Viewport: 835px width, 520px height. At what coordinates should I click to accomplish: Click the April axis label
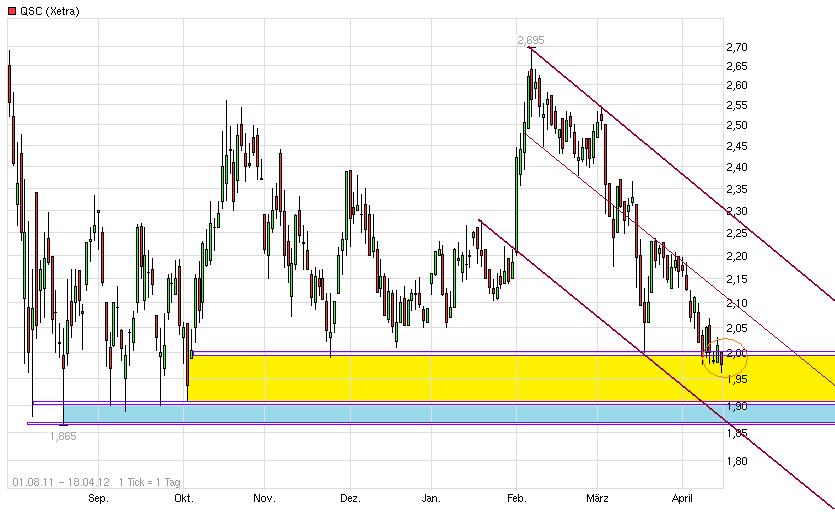coord(682,499)
